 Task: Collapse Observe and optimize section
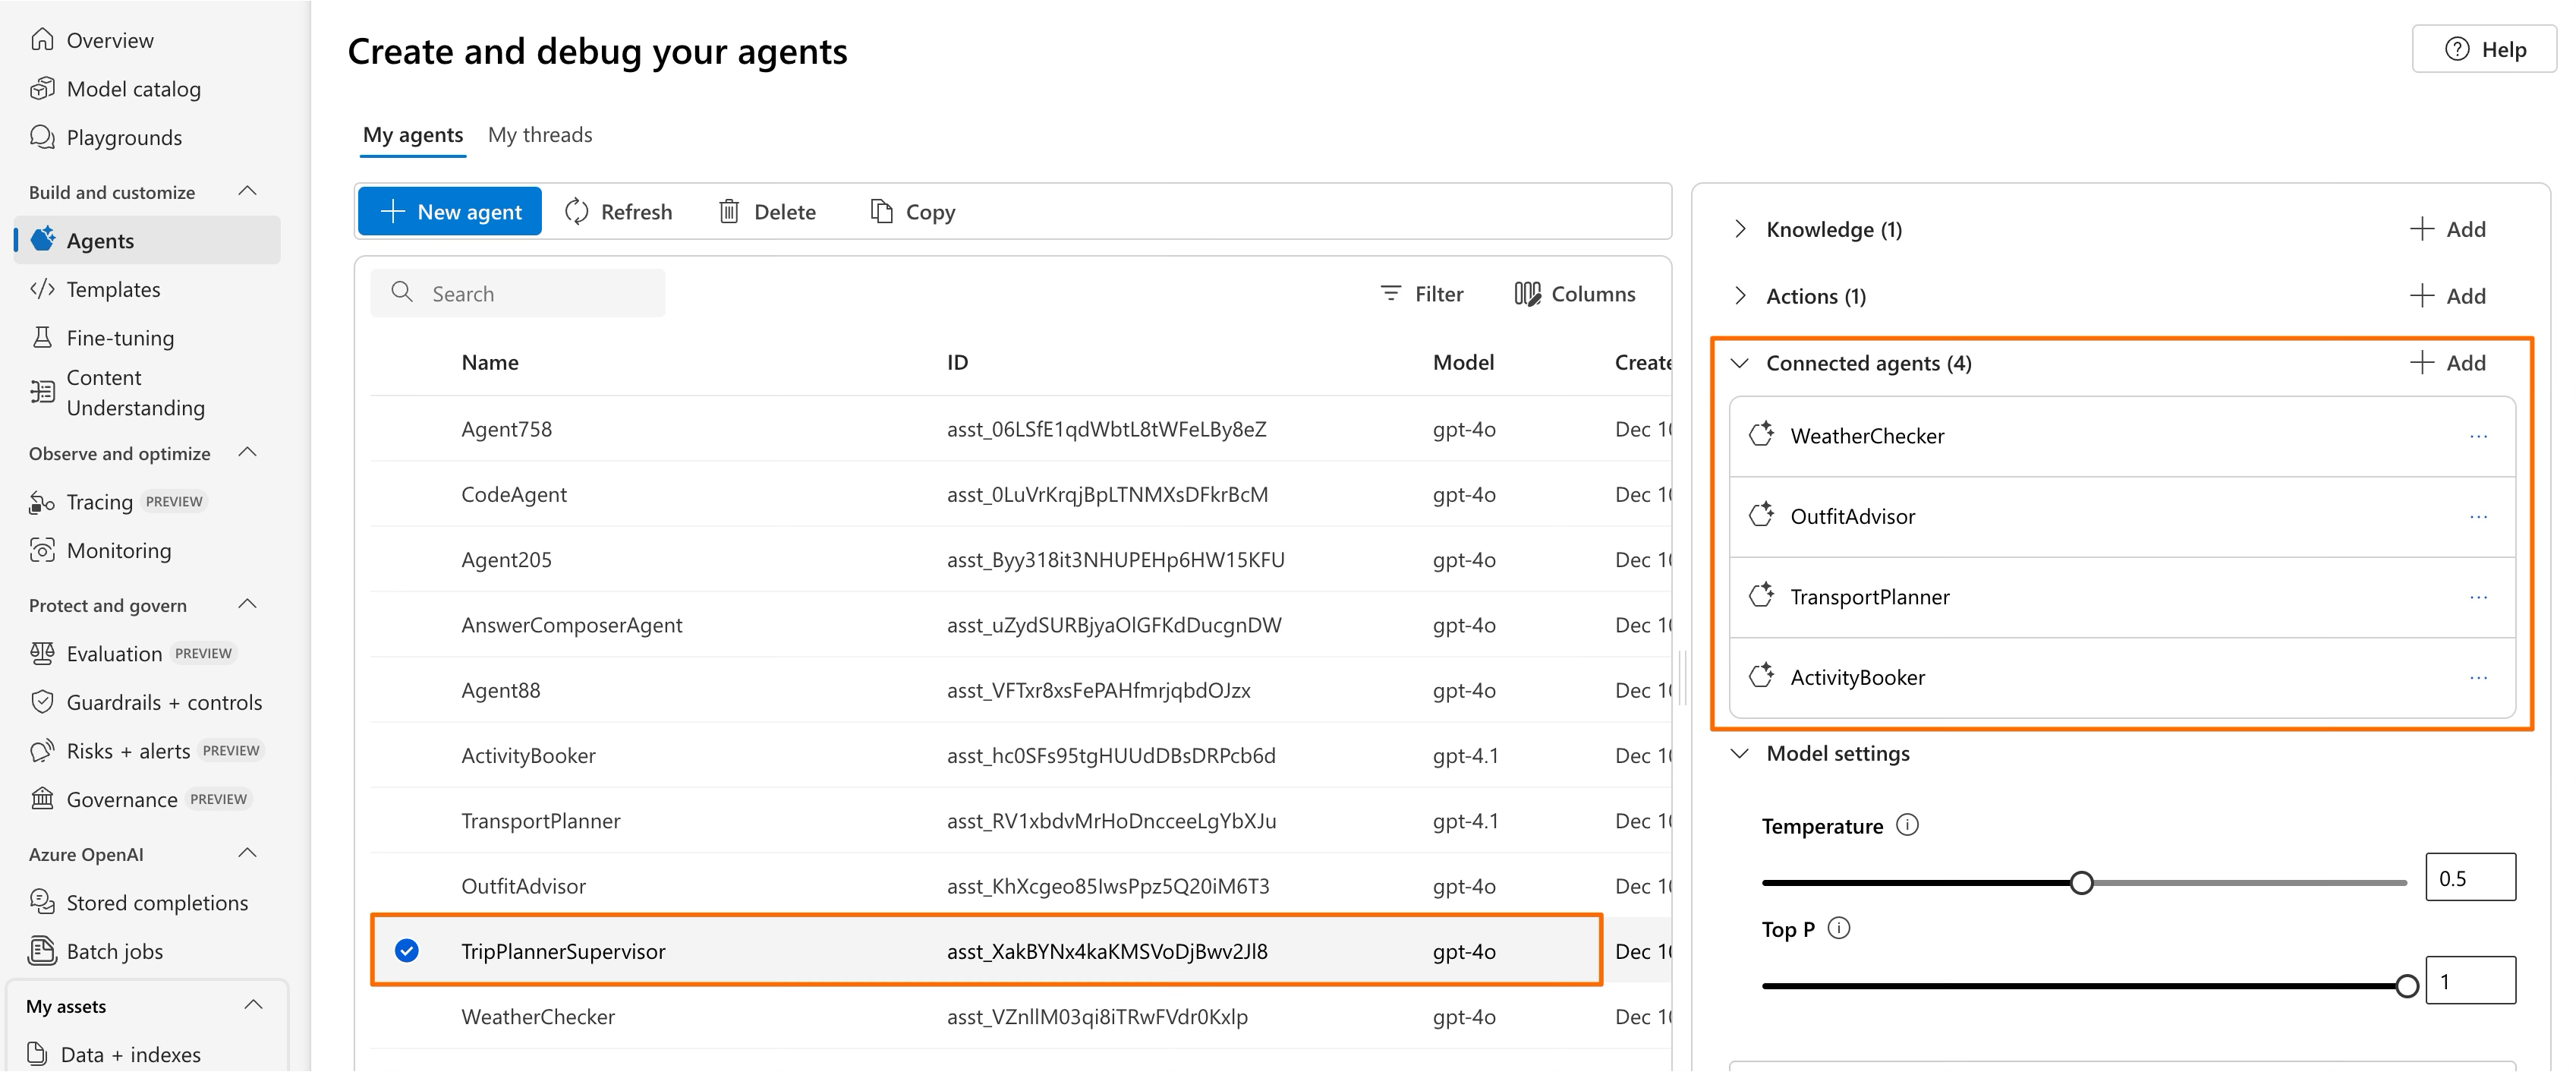click(248, 452)
